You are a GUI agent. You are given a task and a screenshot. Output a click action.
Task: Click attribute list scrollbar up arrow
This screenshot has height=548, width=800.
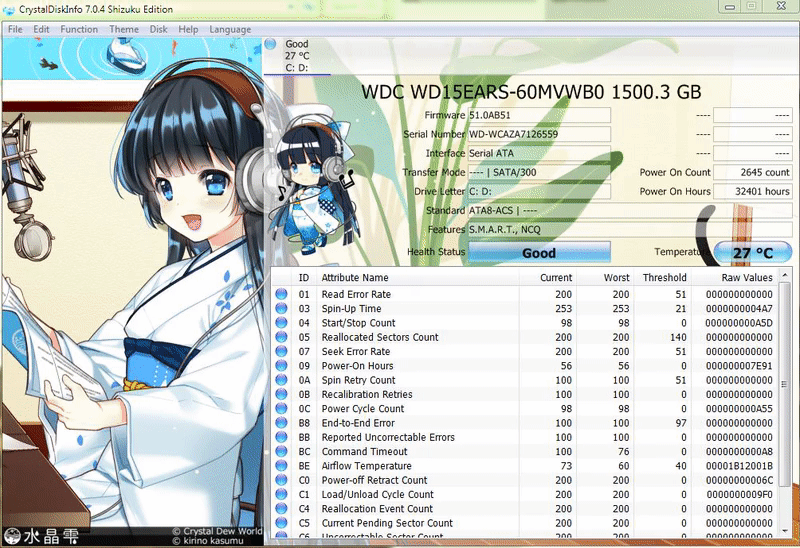(785, 276)
